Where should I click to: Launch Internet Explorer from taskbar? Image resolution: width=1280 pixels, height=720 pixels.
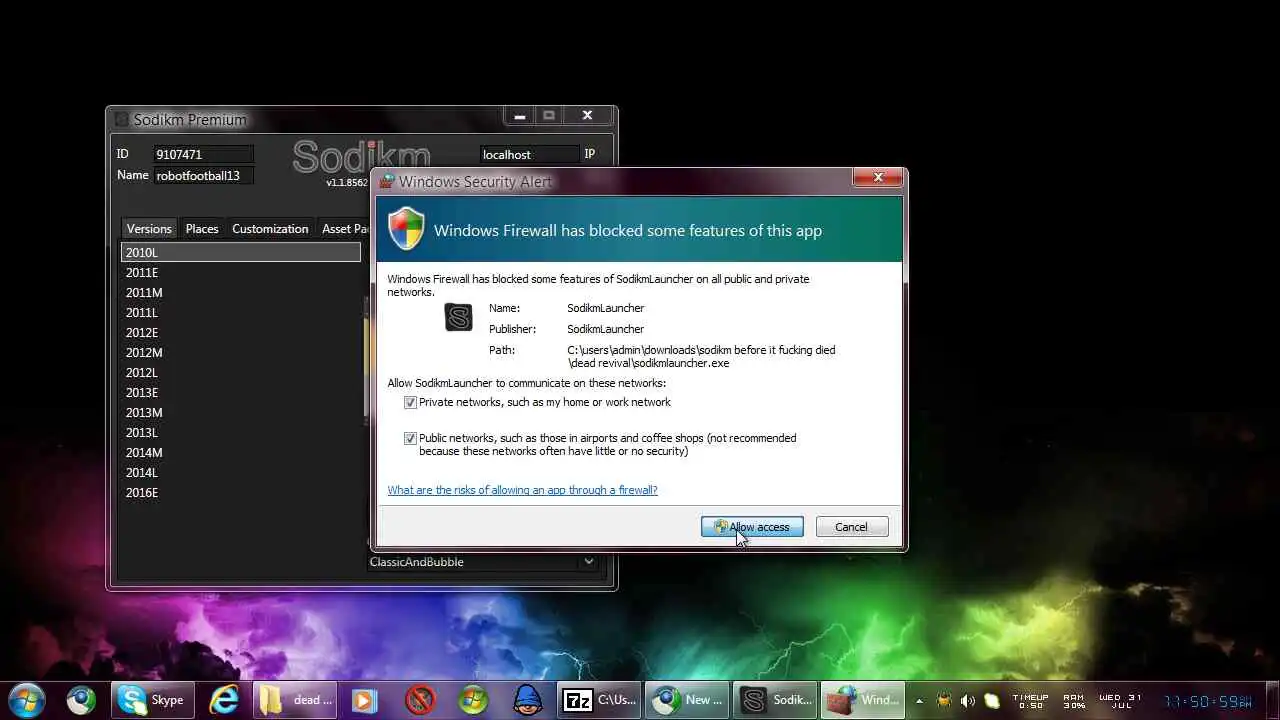[x=224, y=699]
